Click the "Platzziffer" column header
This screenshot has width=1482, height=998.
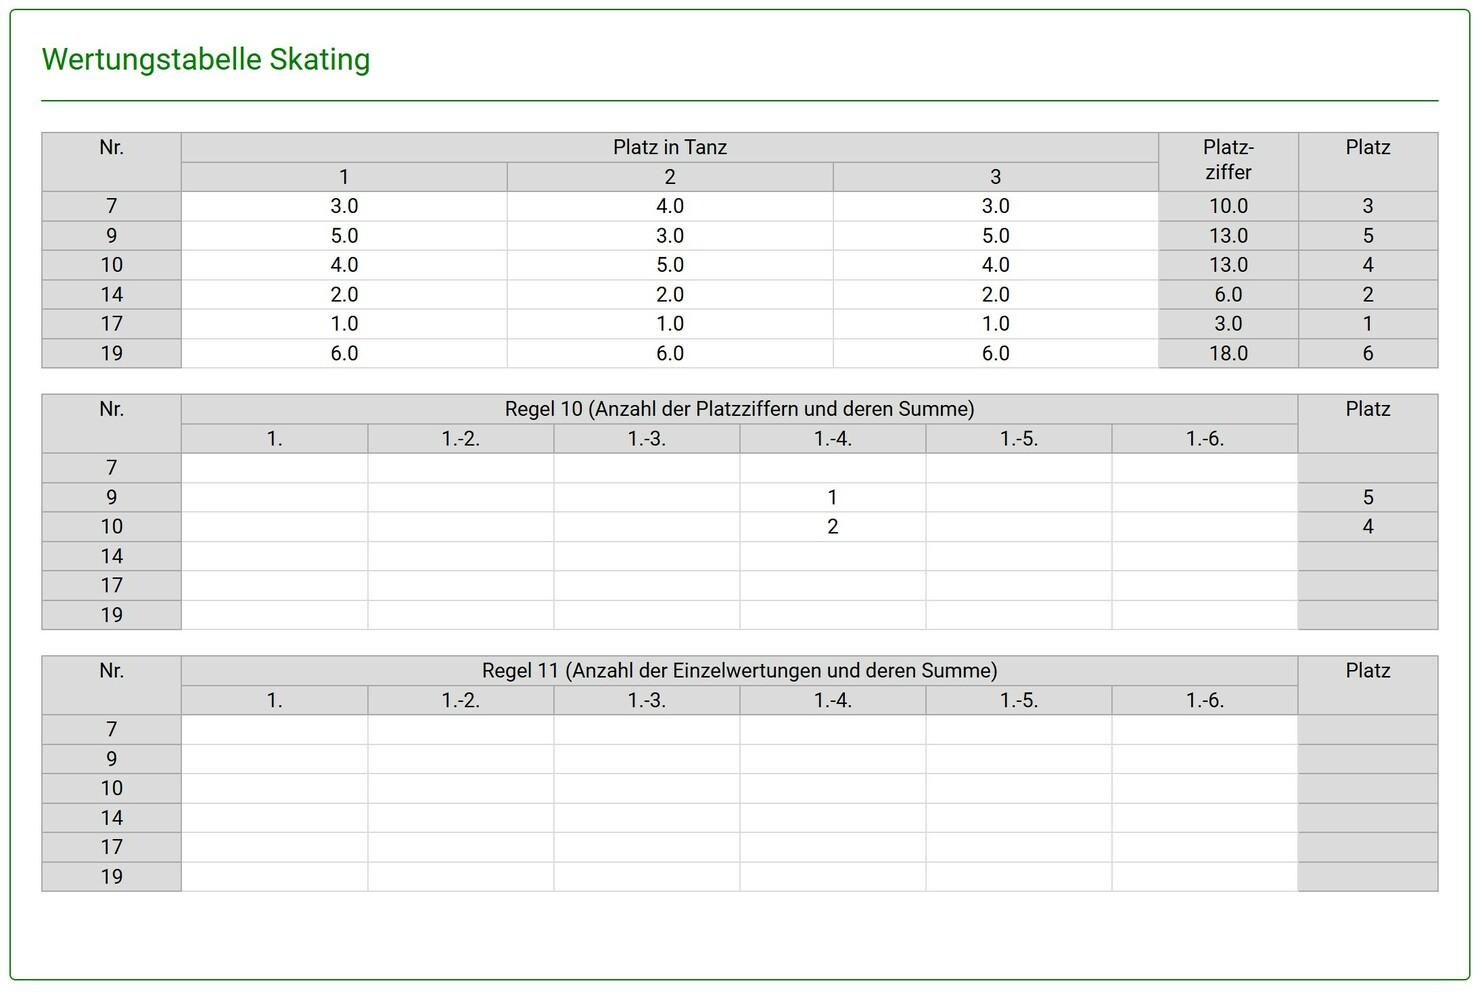1228,160
